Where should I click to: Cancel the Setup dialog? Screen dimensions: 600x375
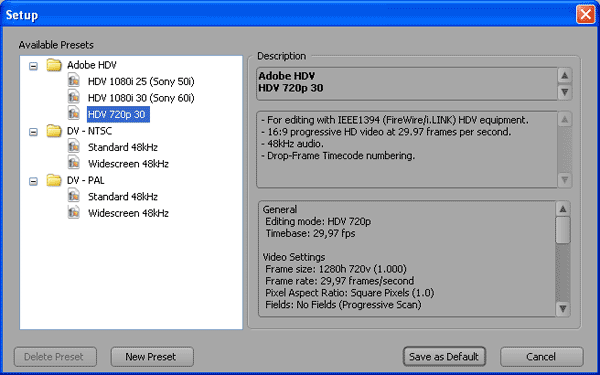[x=541, y=357]
